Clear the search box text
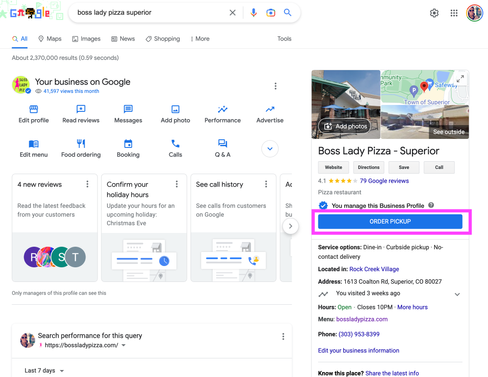 pyautogui.click(x=232, y=13)
